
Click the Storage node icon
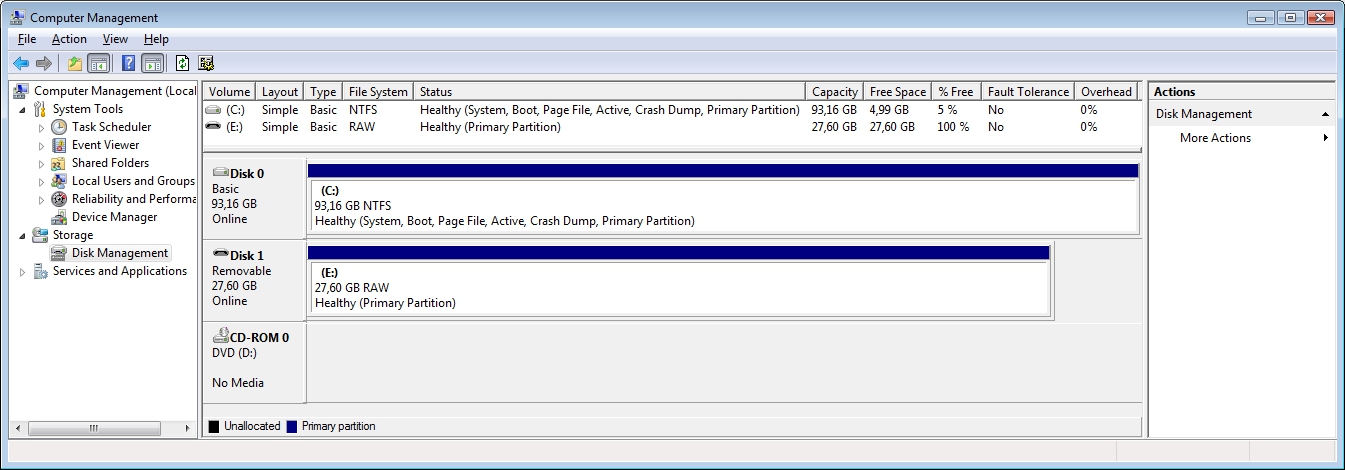(40, 235)
